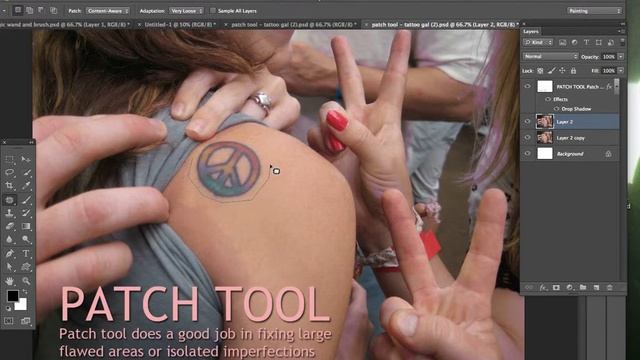Hide the Background layer
640x360 pixels.
pyautogui.click(x=527, y=153)
